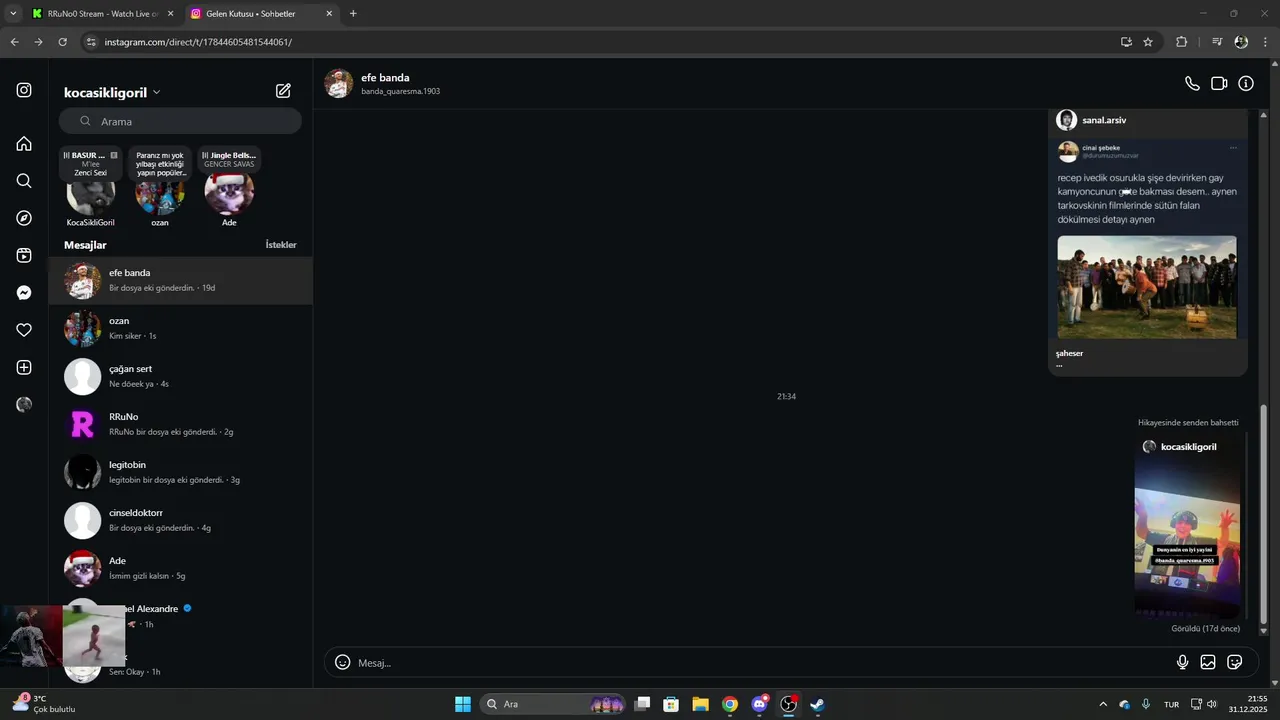Open cinseldoktorr conversation
This screenshot has width=1280, height=720.
180,520
